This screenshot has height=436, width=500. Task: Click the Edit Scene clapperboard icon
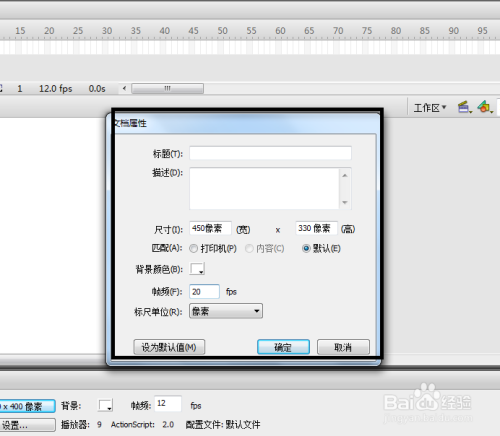[465, 107]
